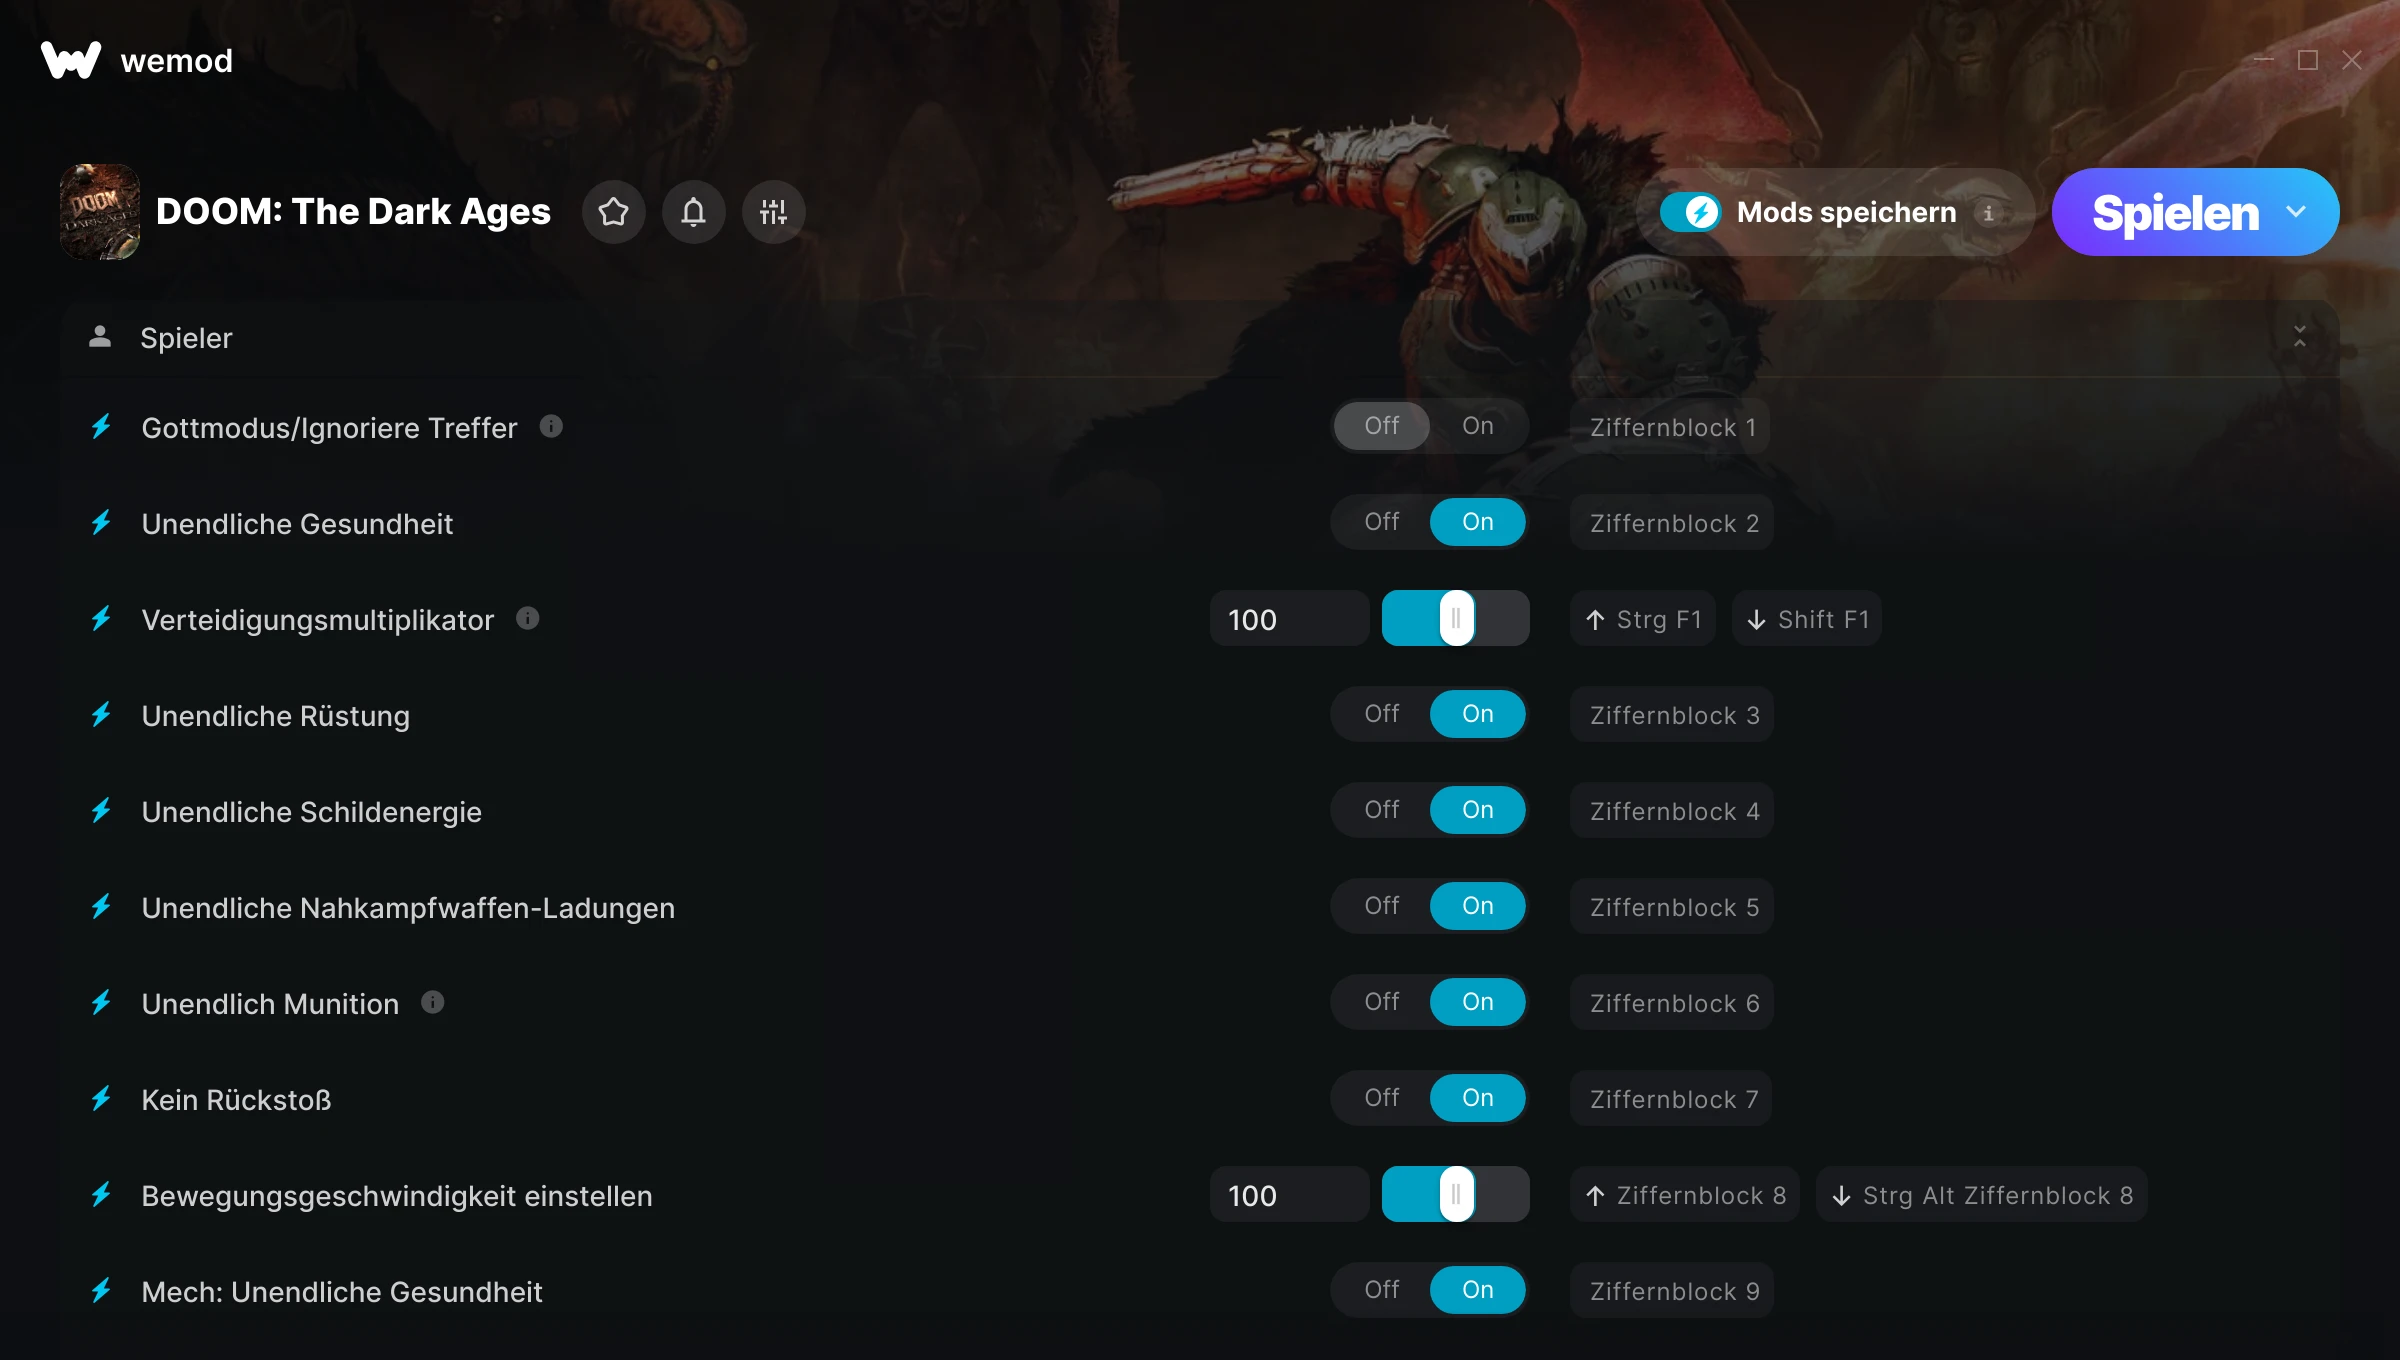
Task: Change the Strg F1 increase hotkey
Action: (x=1643, y=618)
